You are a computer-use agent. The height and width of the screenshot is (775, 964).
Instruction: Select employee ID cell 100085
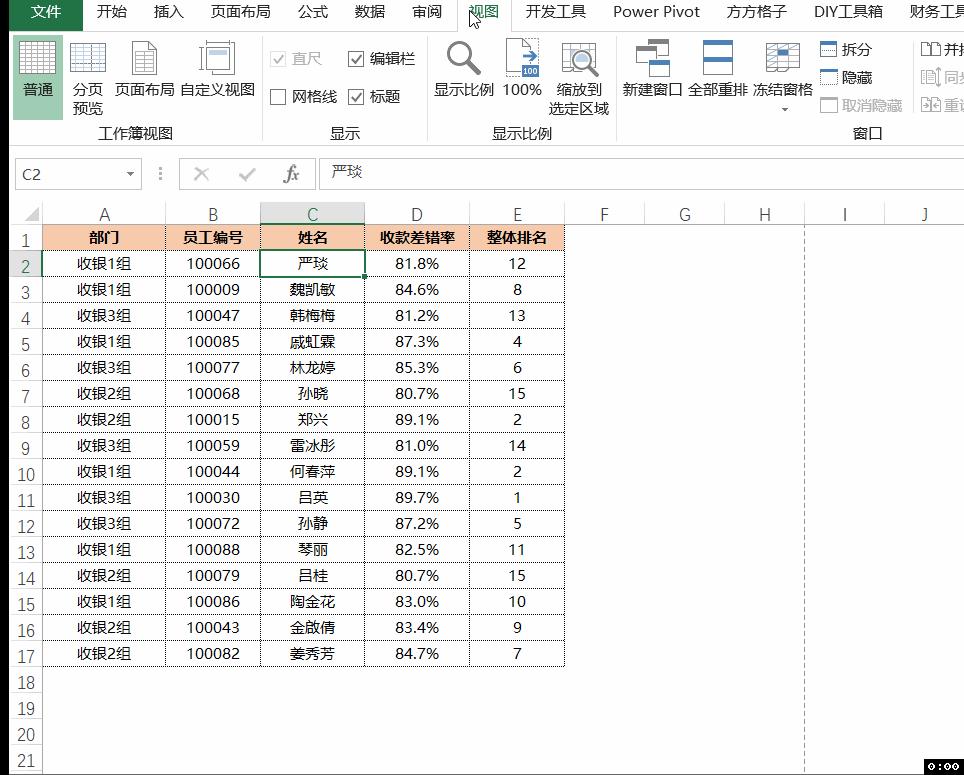tap(213, 342)
